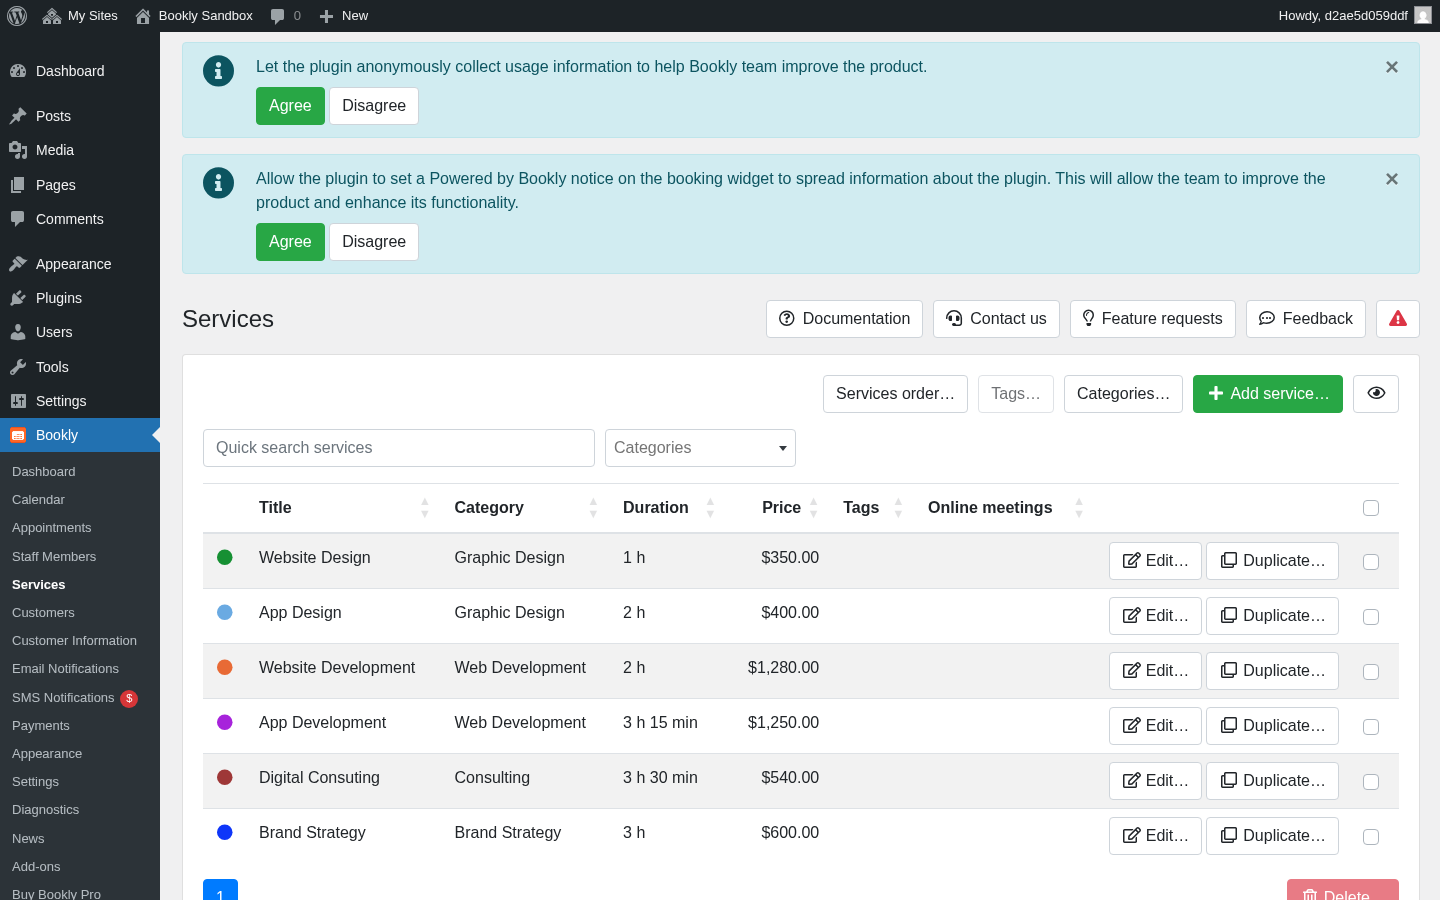Click the Bookly calendar icon

(x=18, y=435)
